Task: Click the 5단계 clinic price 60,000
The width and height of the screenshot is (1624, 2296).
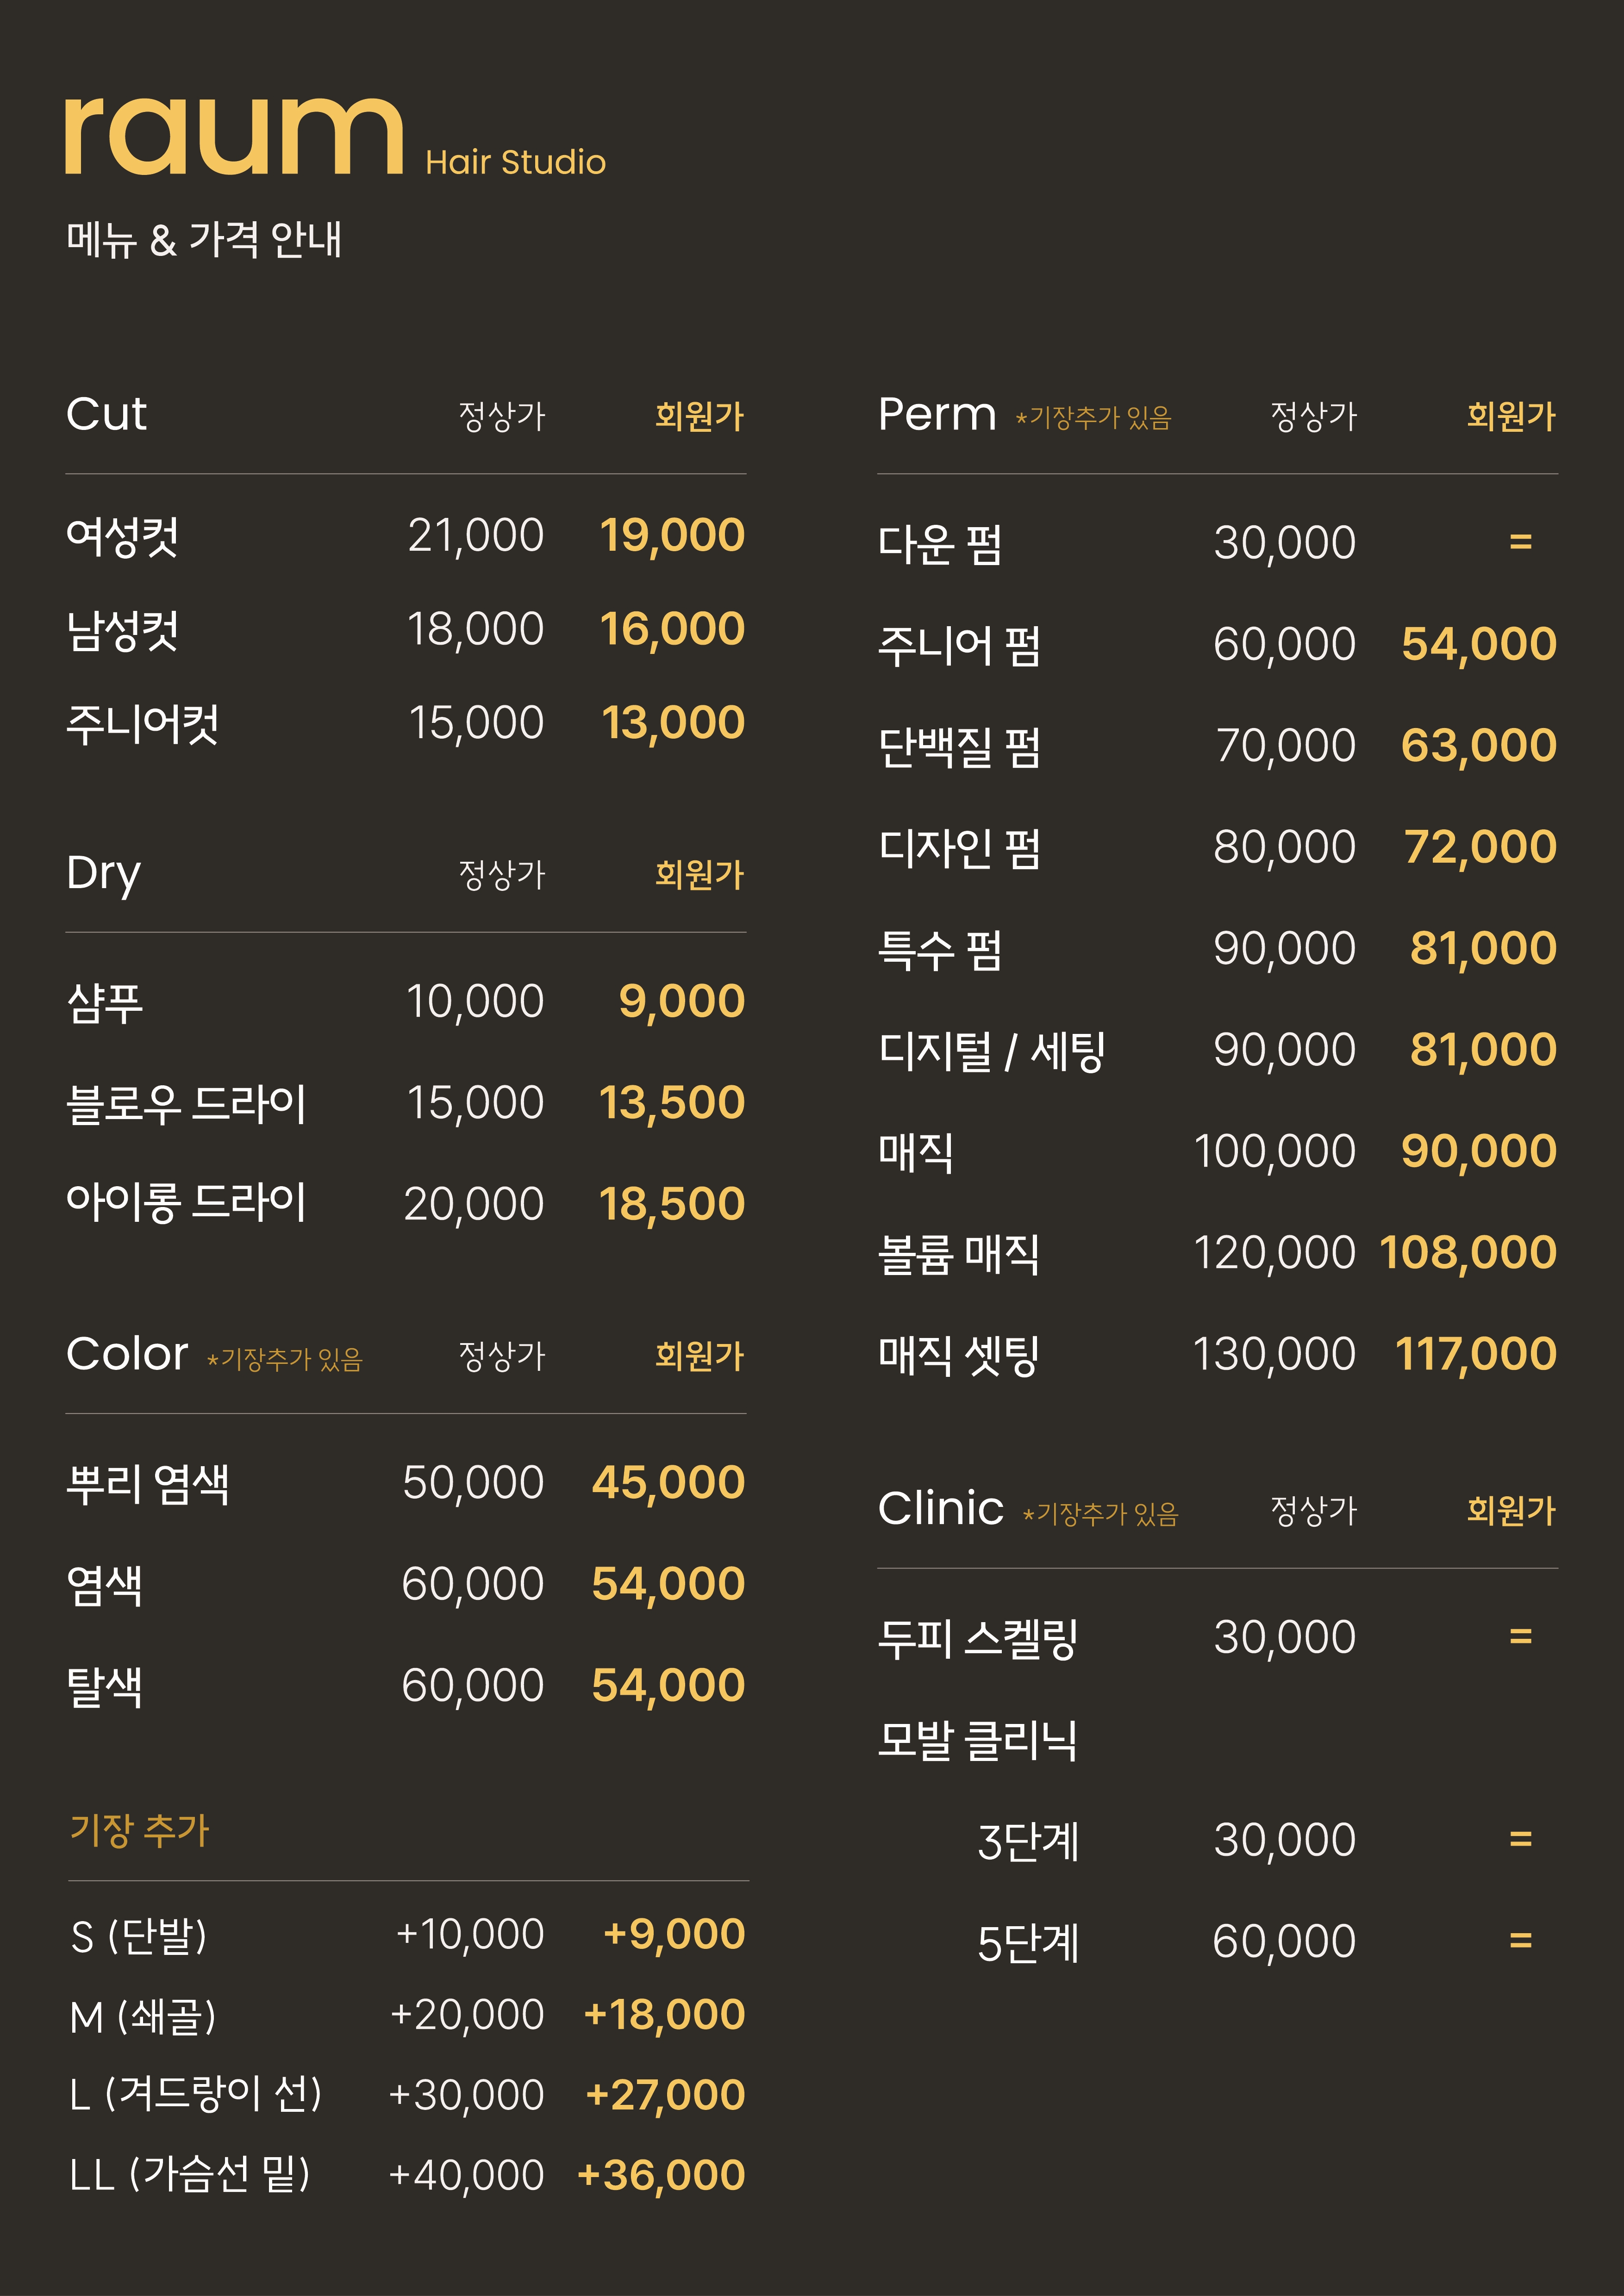Action: [1284, 1941]
